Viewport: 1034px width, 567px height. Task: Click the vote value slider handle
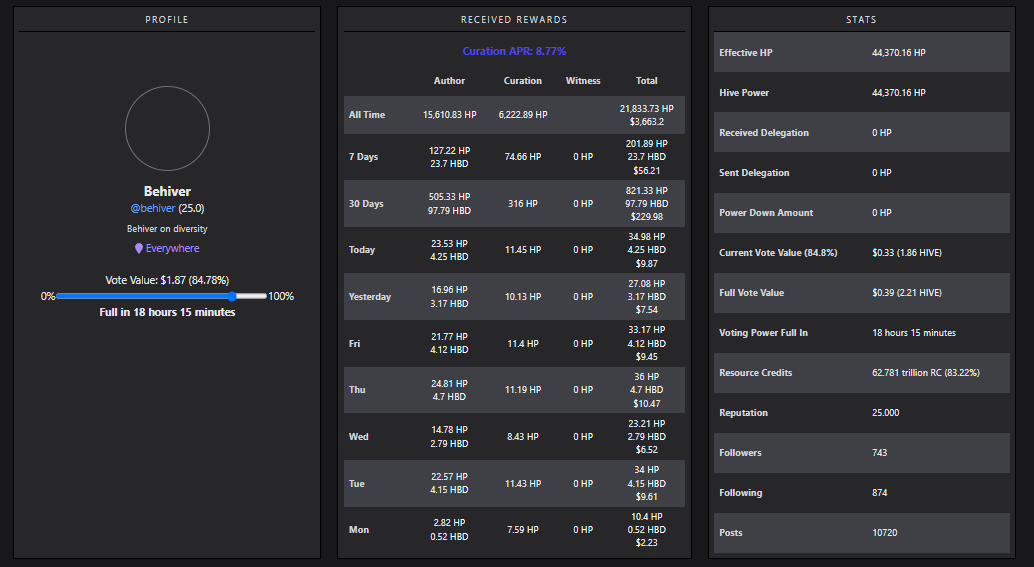pos(232,296)
